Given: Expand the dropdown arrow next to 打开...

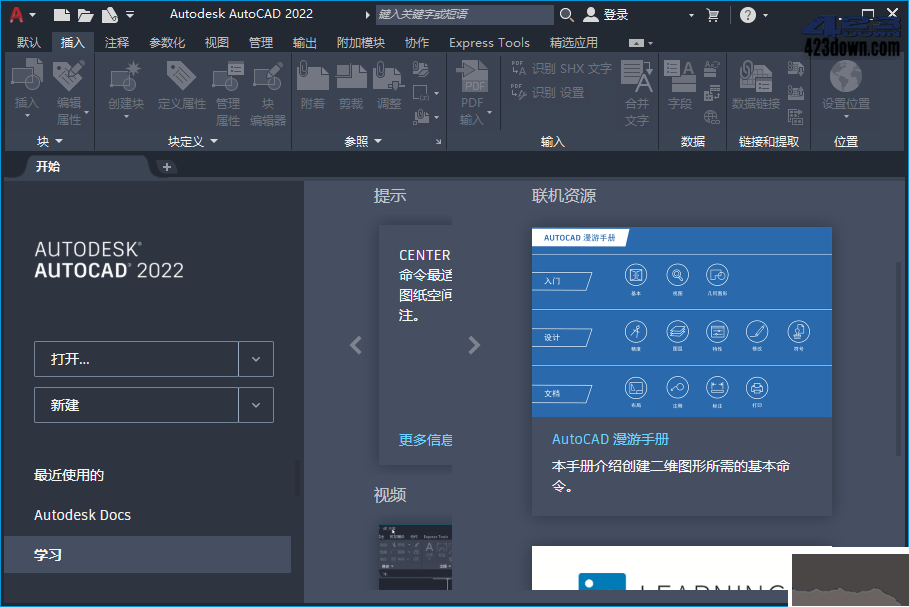Looking at the screenshot, I should click(256, 359).
